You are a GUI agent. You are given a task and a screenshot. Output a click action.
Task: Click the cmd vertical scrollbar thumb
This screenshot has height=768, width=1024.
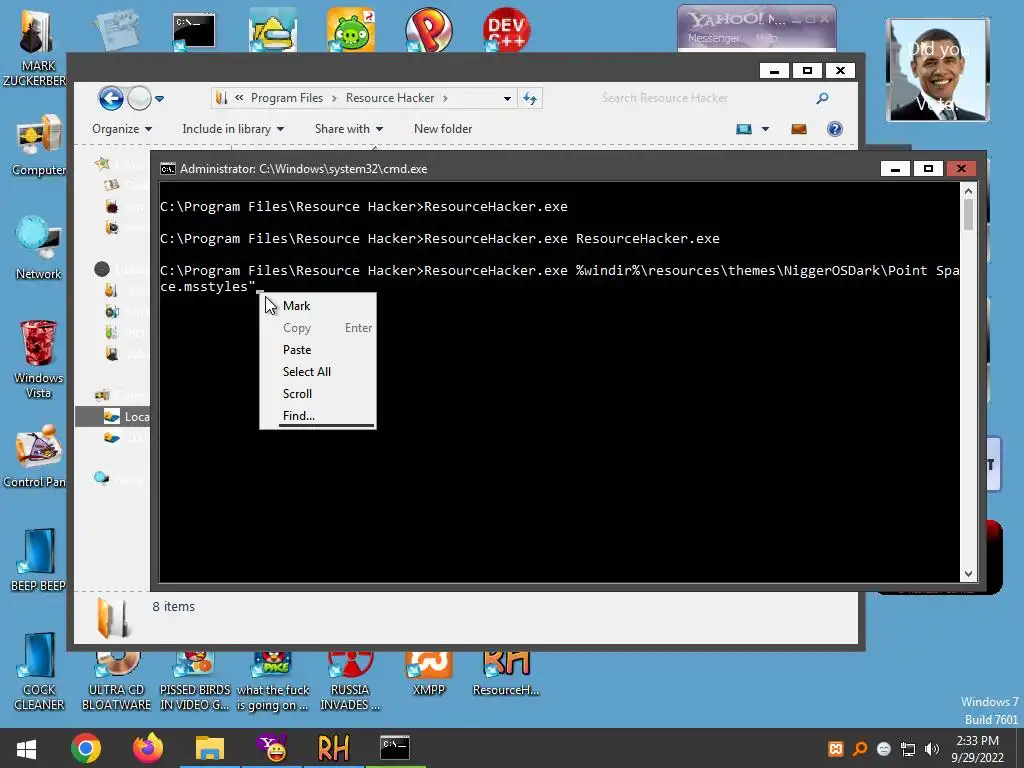(x=968, y=214)
